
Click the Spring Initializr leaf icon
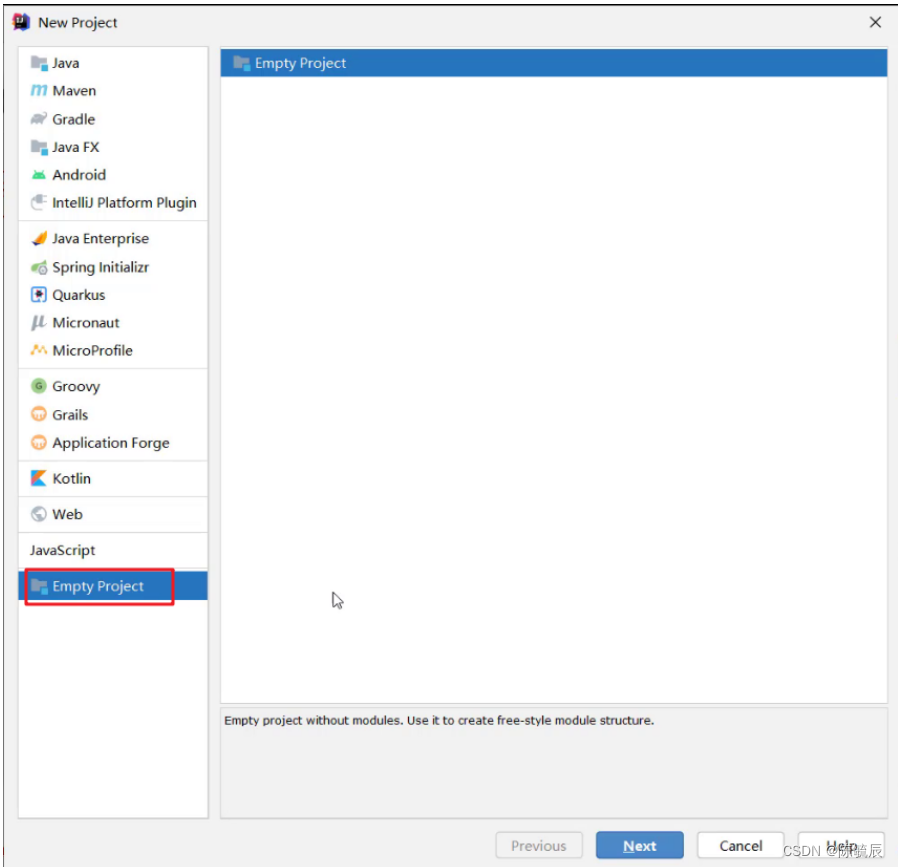tap(39, 267)
